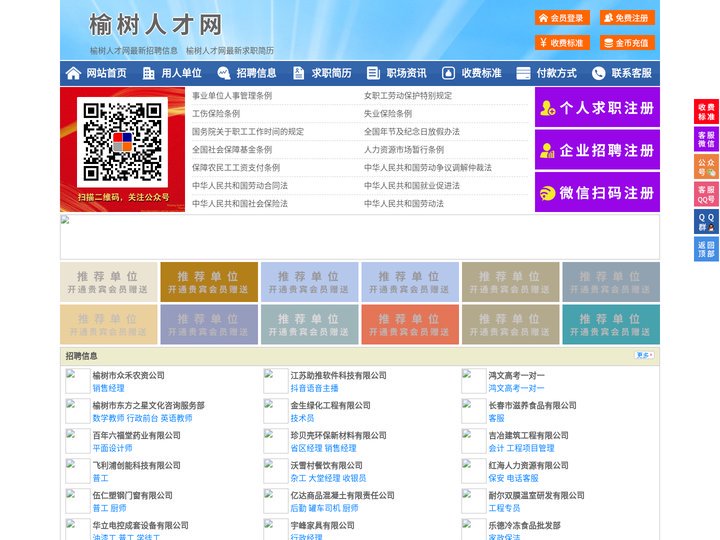This screenshot has height=540, width=720.
Task: Open 抖音语音主播 job link
Action: point(314,388)
